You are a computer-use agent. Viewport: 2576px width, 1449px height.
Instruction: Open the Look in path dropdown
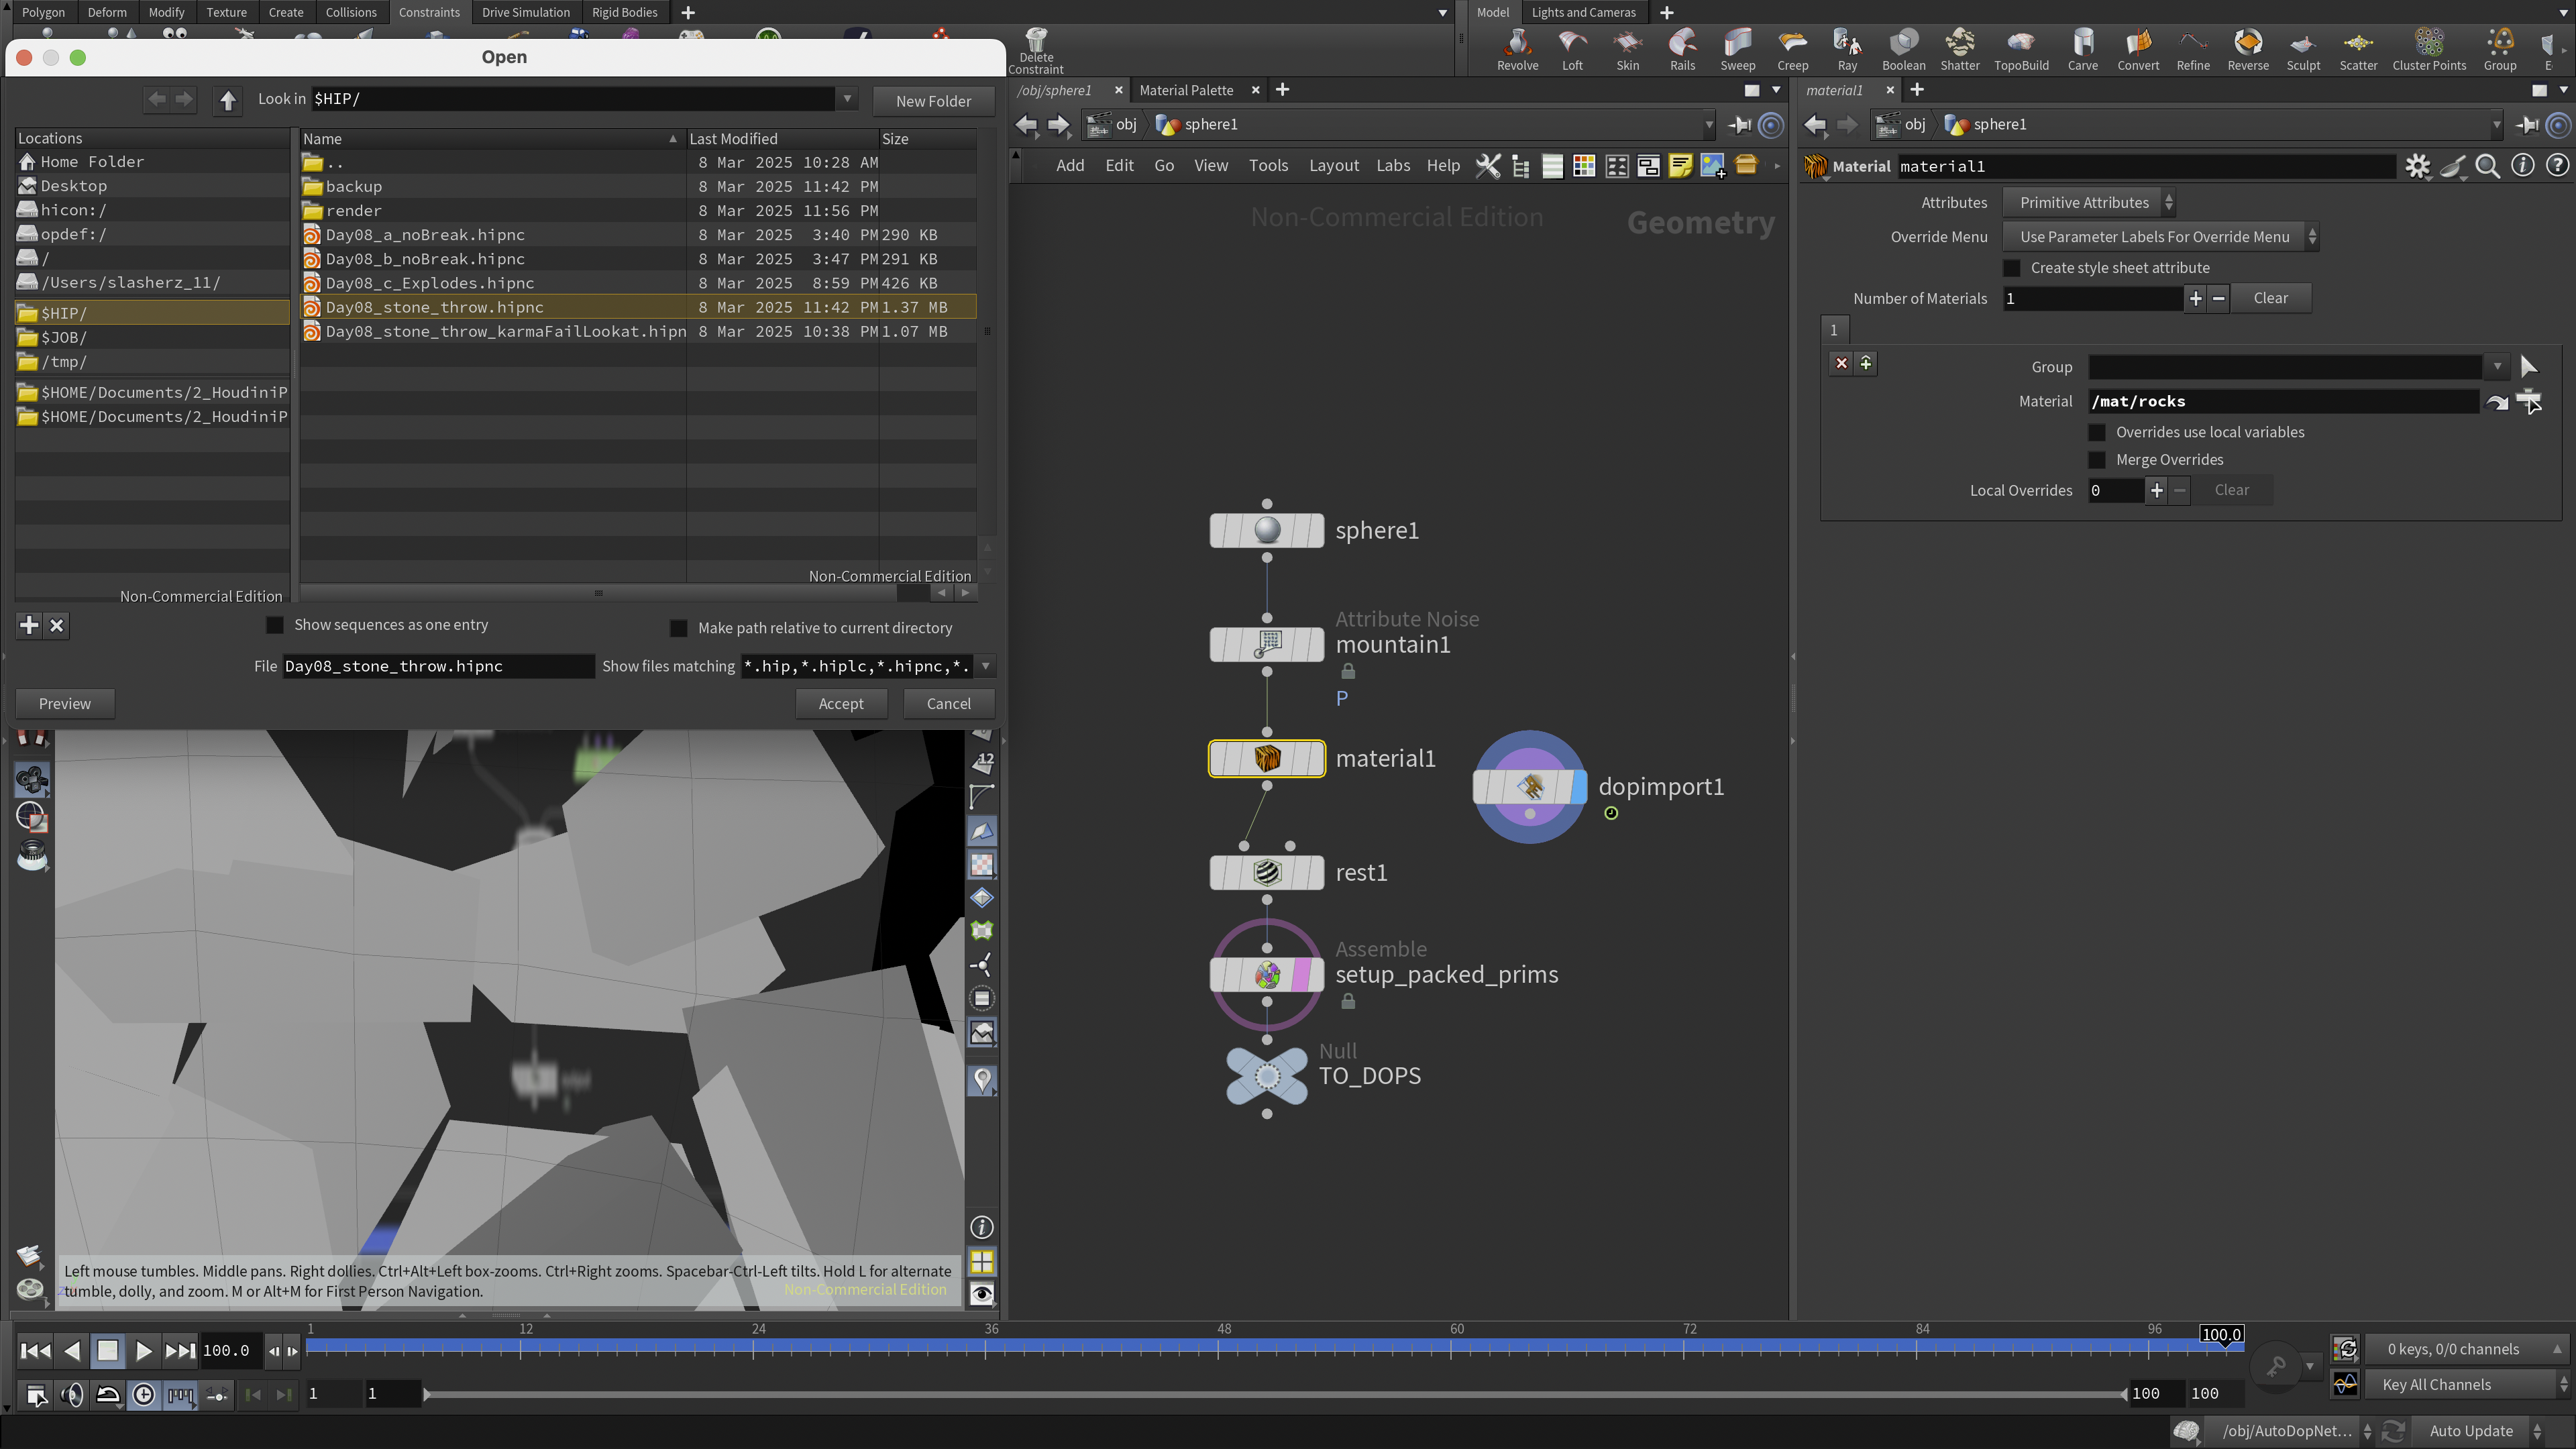pyautogui.click(x=847, y=99)
